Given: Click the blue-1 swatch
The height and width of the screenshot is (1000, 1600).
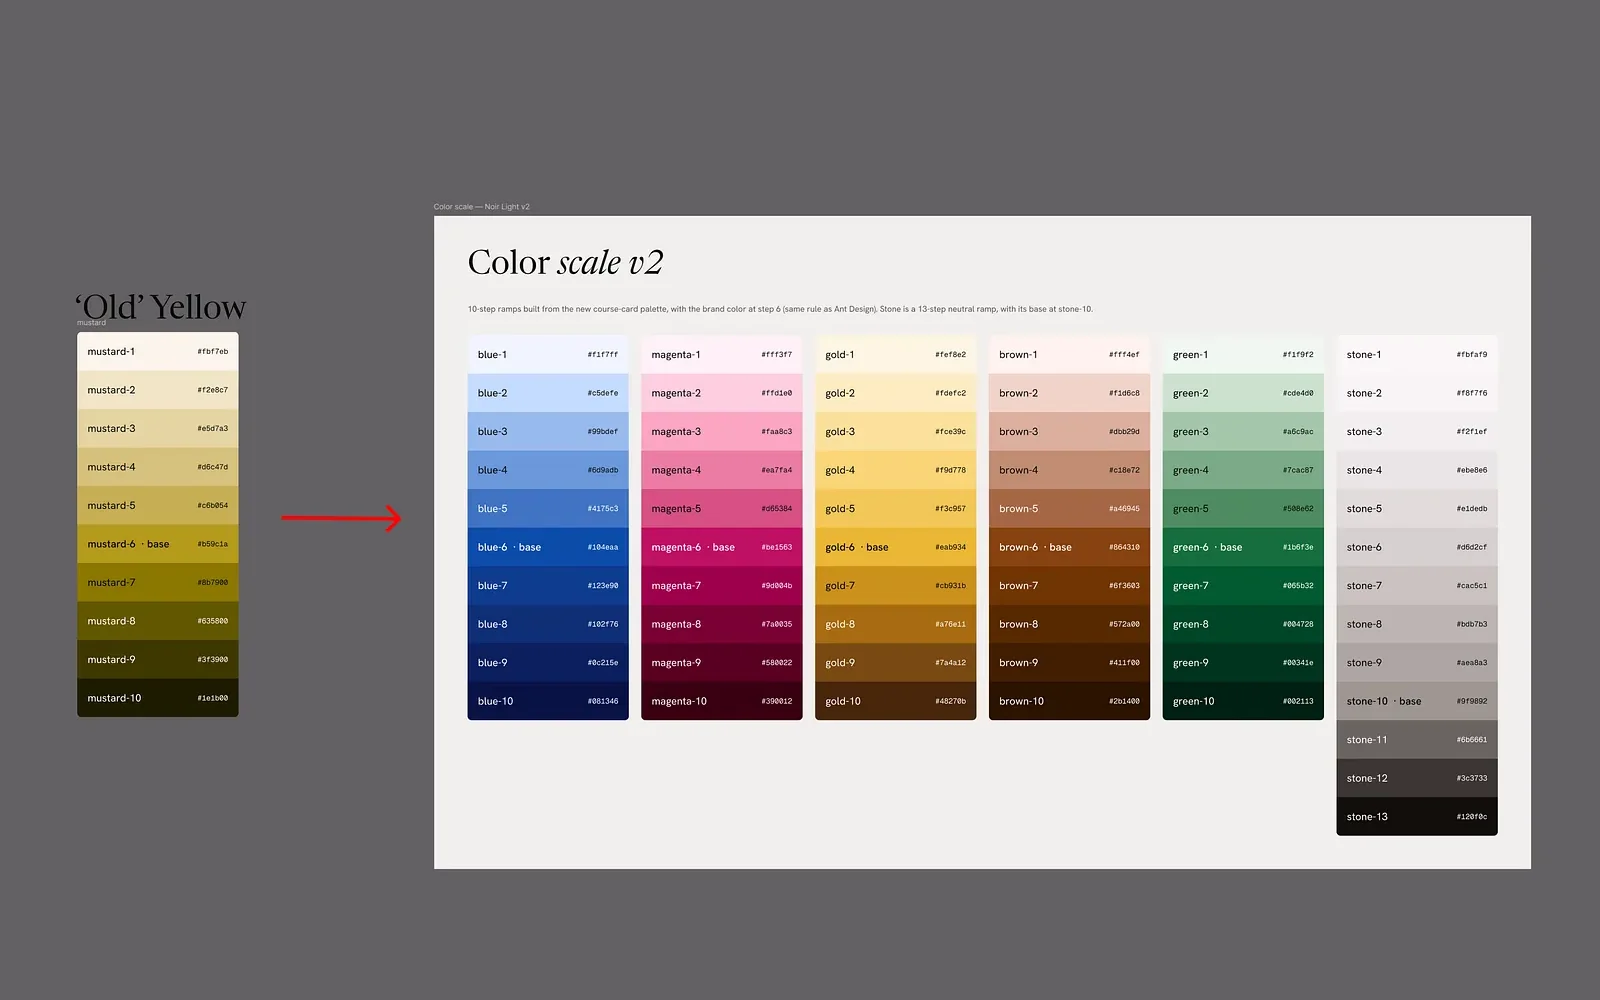Looking at the screenshot, I should coord(548,355).
